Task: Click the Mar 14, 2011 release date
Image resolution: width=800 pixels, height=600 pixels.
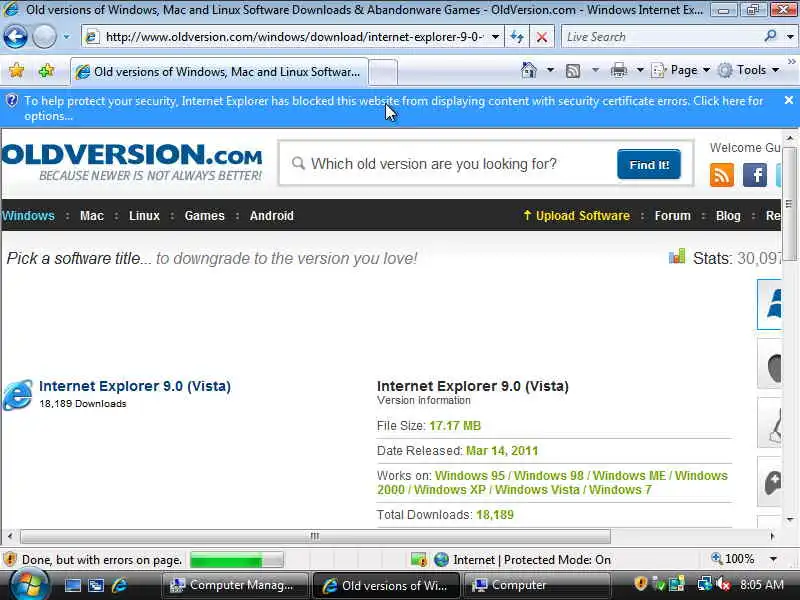Action: tap(502, 451)
